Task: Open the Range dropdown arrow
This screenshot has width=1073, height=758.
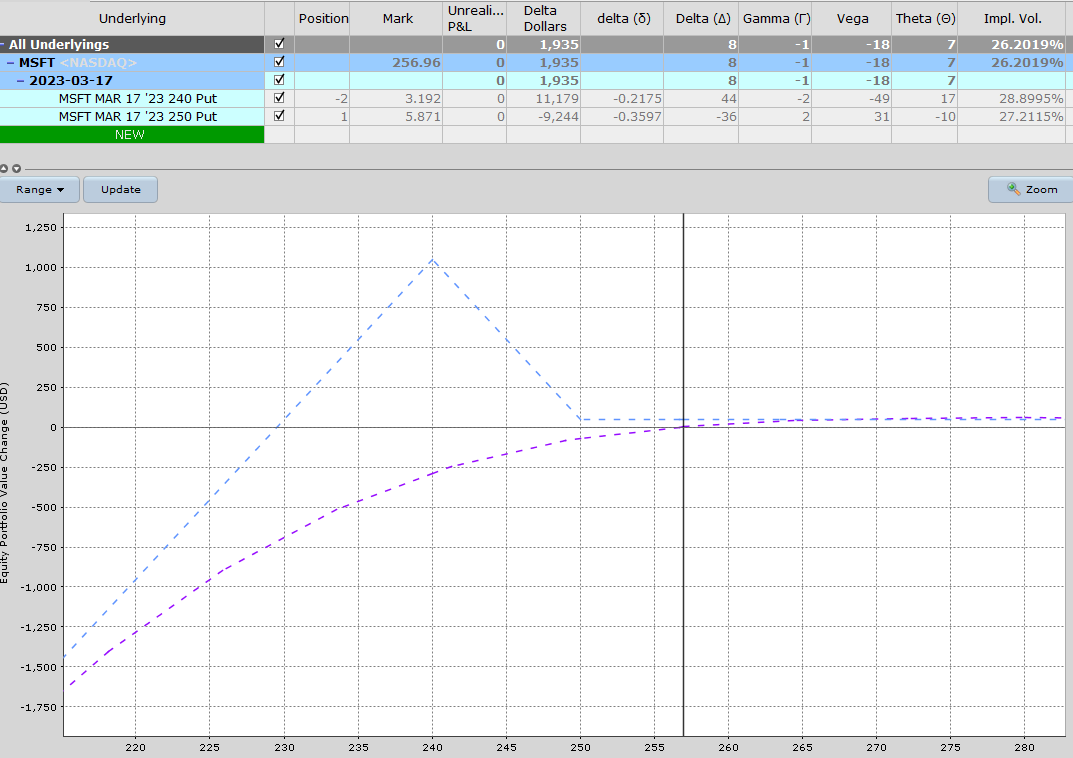Action: pyautogui.click(x=58, y=189)
